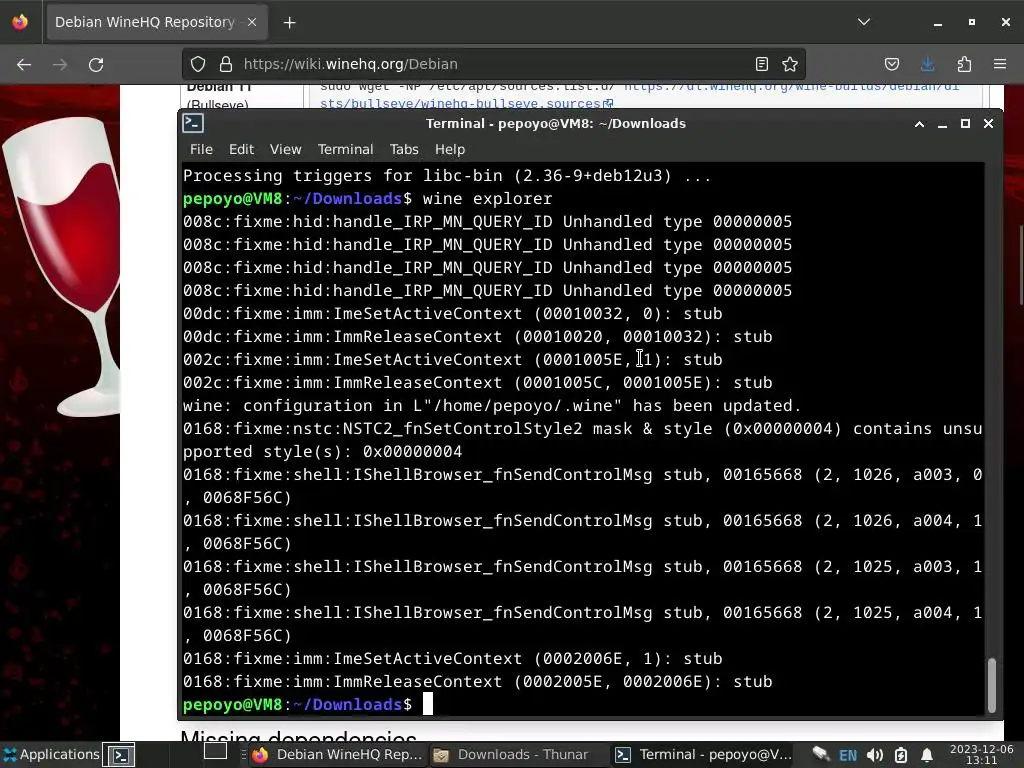This screenshot has width=1024, height=768.
Task: Open the clock showing 2023-12-06 13:11
Action: pos(981,755)
